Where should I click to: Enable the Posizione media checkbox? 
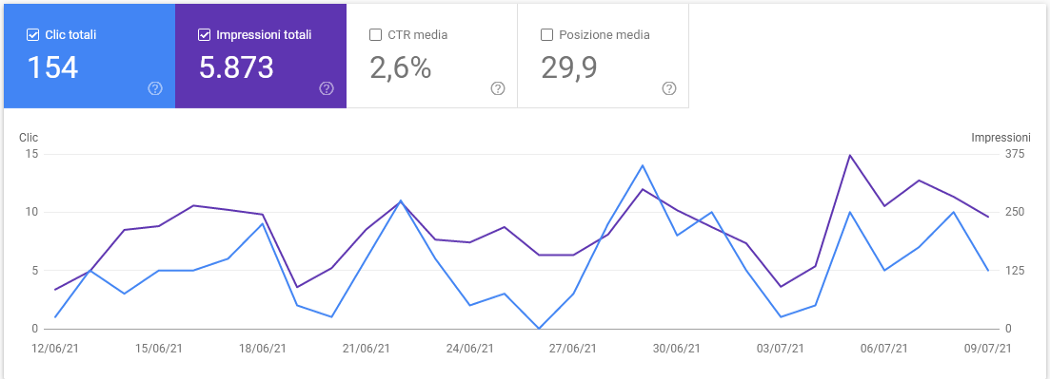(546, 35)
